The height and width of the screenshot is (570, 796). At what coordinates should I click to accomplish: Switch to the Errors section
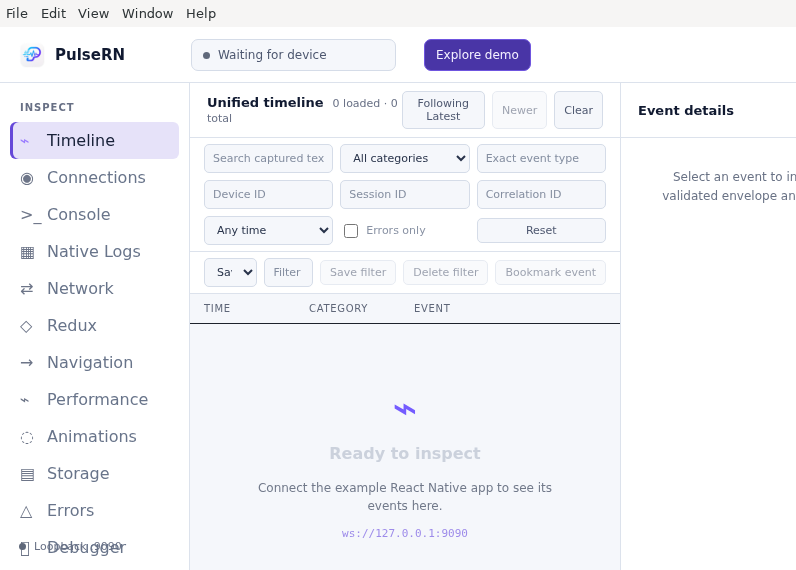(x=94, y=511)
